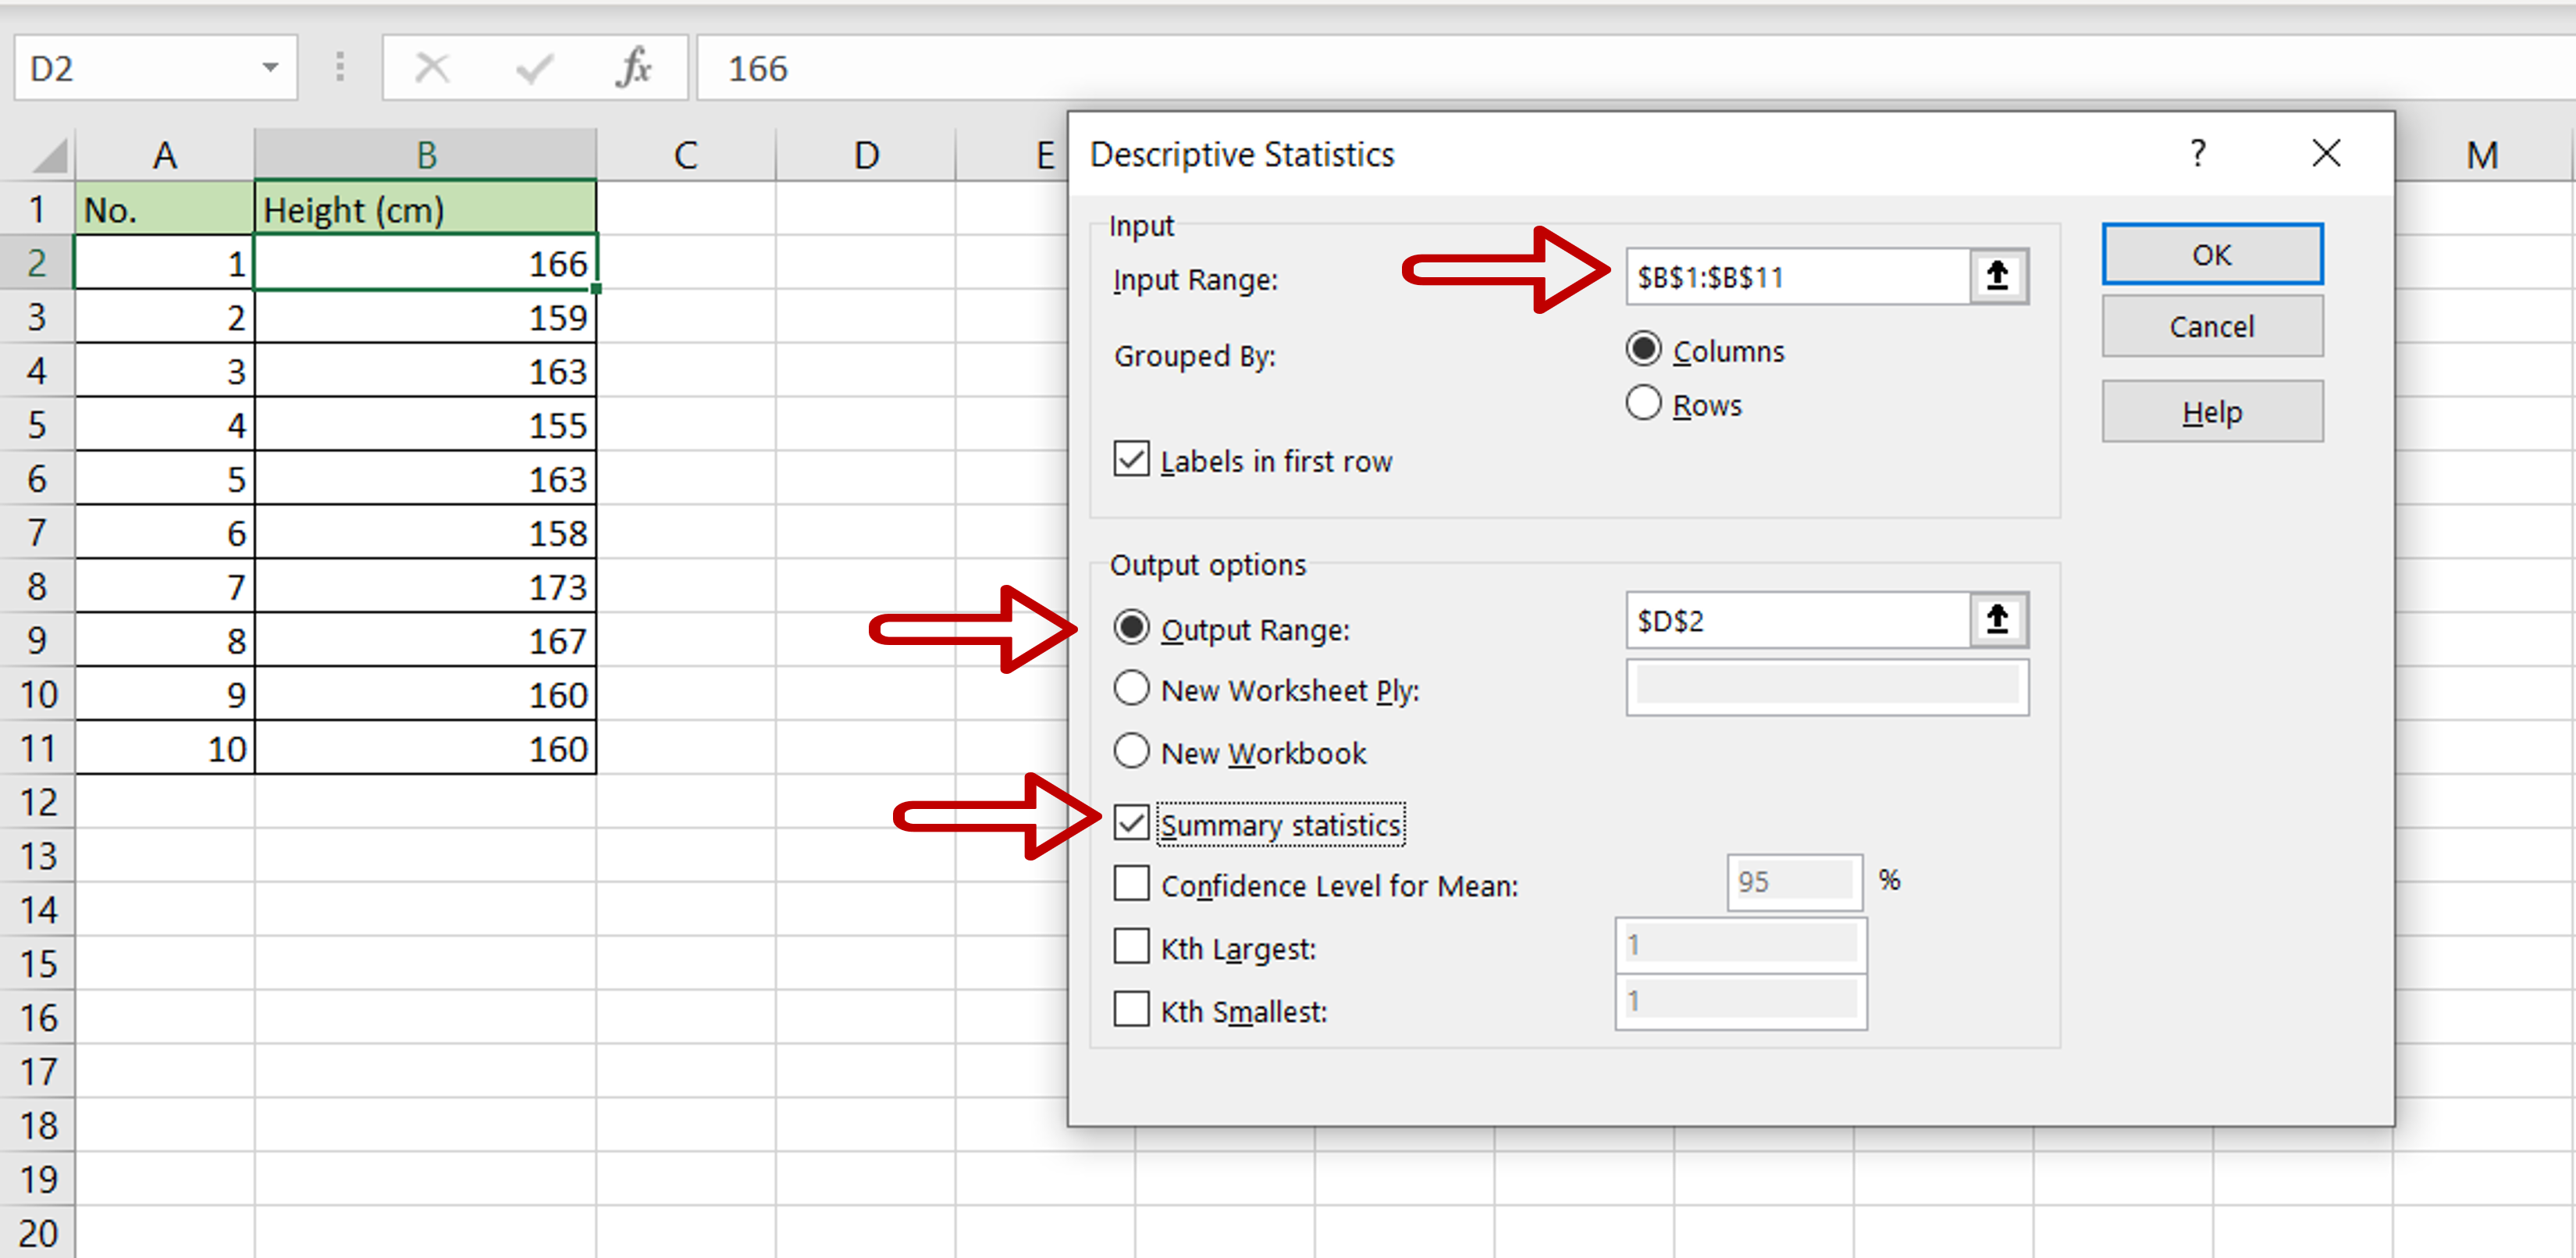Click the formula bar enter checkmark icon

click(534, 68)
